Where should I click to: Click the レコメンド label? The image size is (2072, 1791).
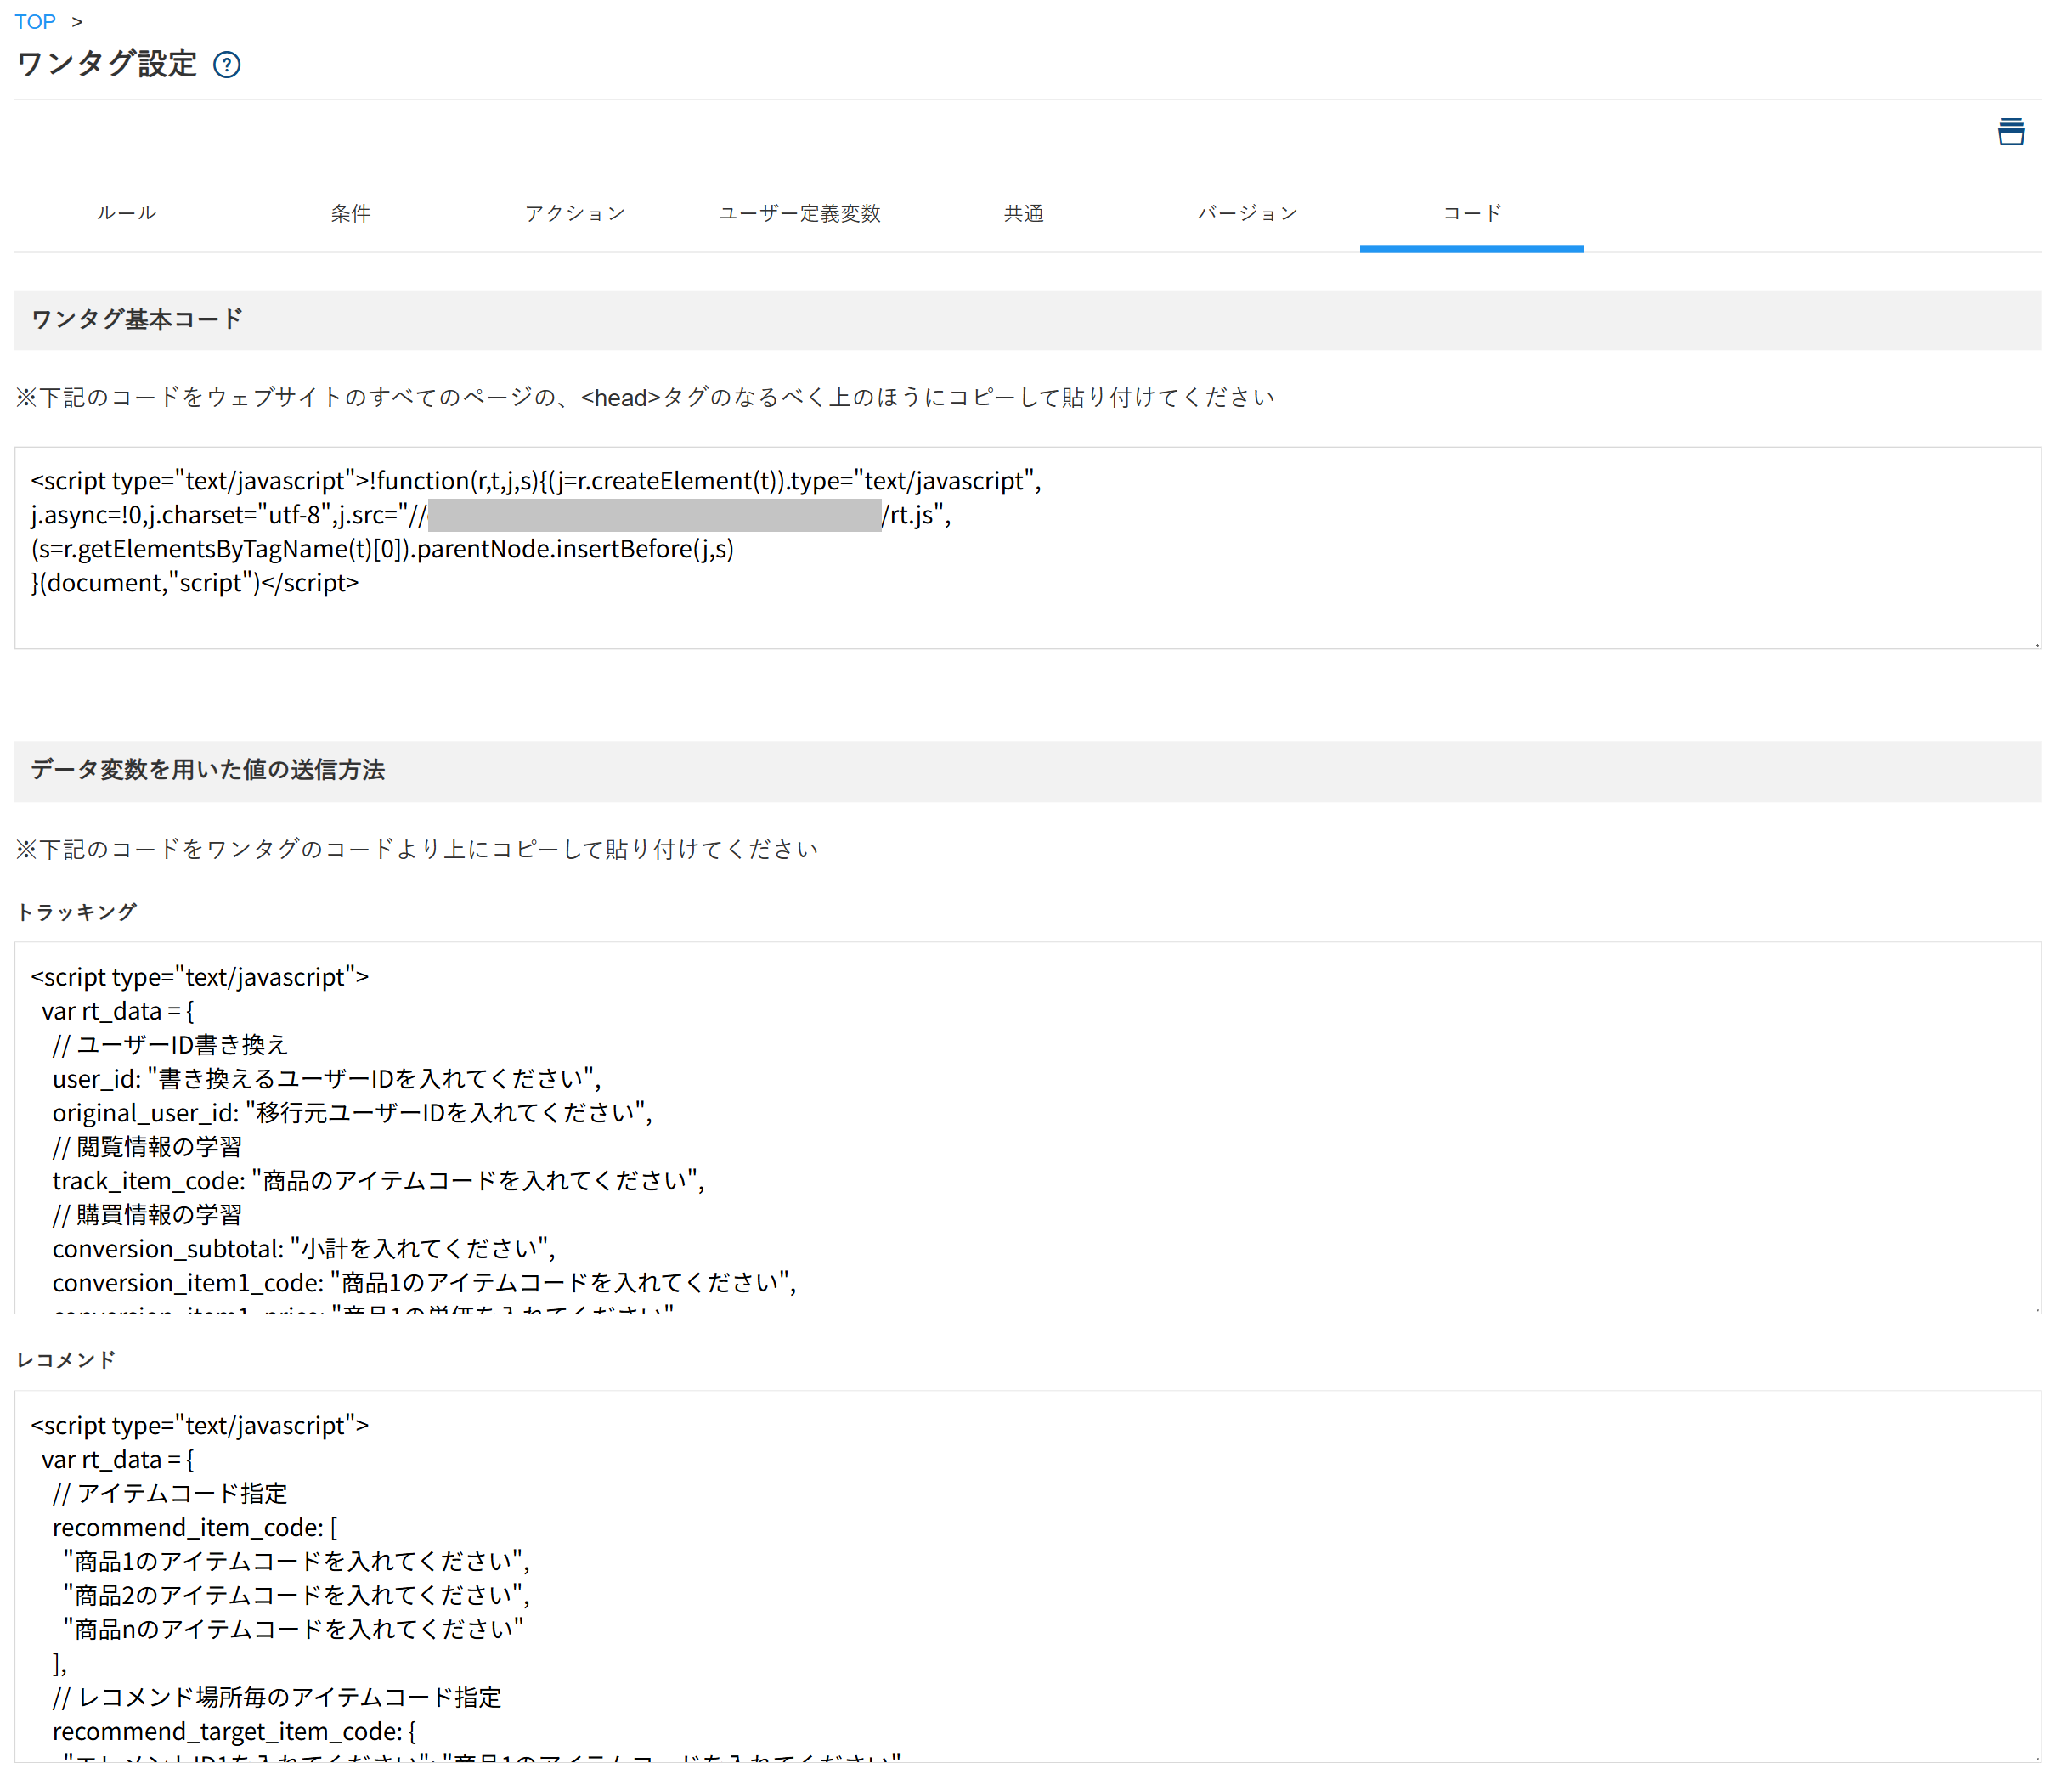pyautogui.click(x=66, y=1360)
